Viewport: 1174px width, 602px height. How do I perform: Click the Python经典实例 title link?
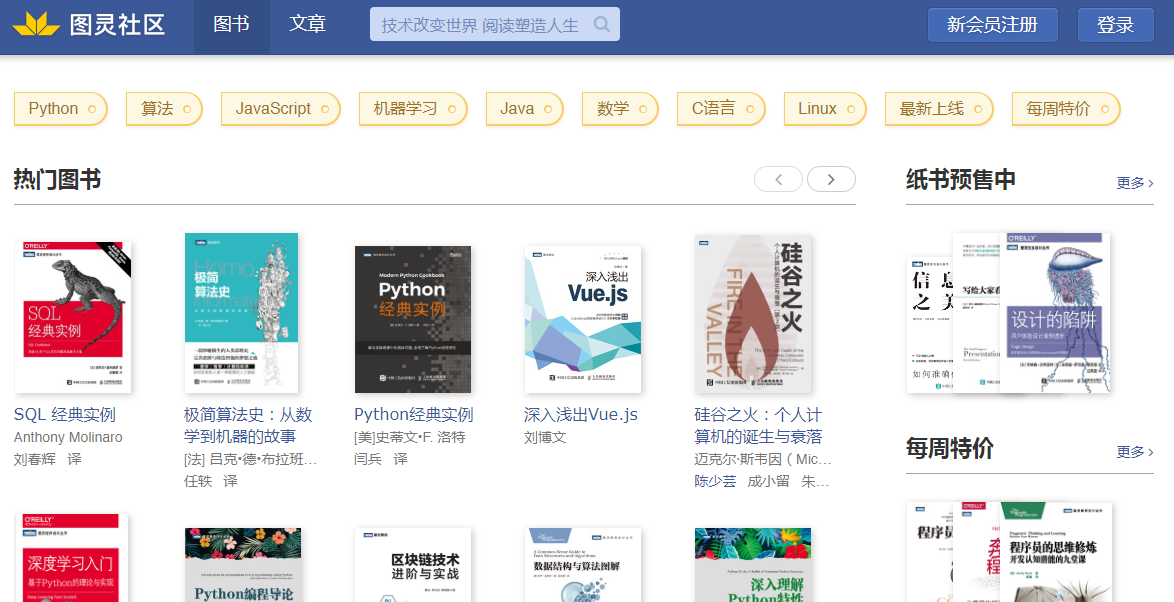point(413,415)
